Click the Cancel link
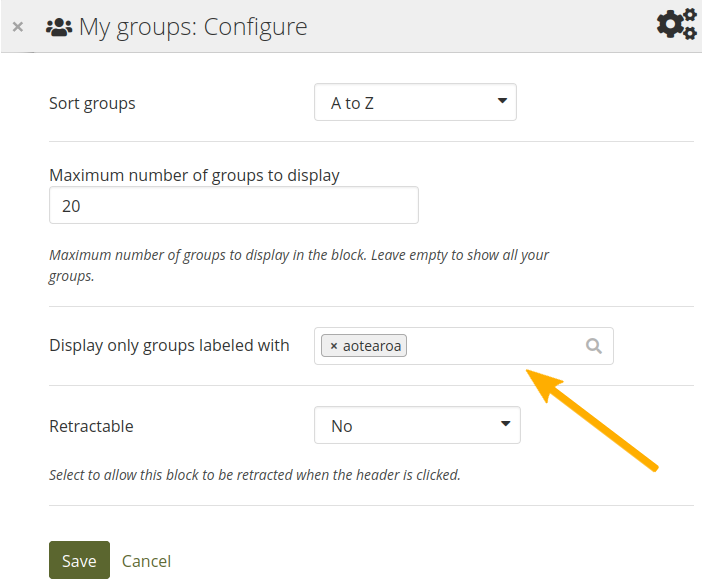This screenshot has height=586, width=702. point(146,561)
